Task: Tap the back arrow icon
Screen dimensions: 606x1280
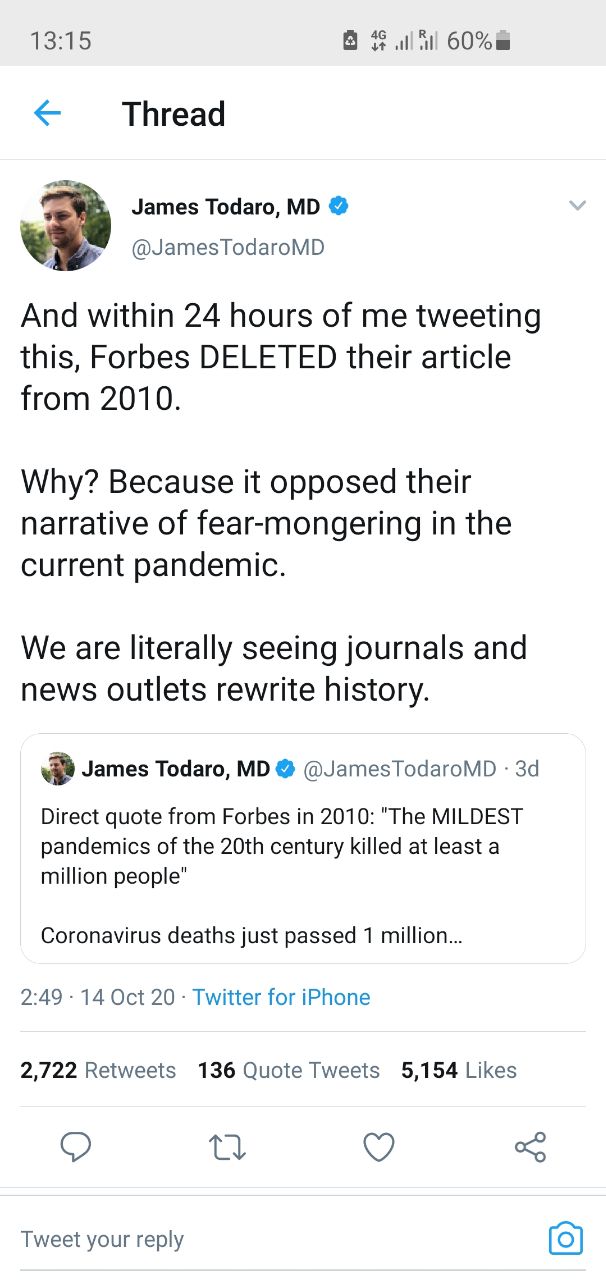Action: pos(48,114)
